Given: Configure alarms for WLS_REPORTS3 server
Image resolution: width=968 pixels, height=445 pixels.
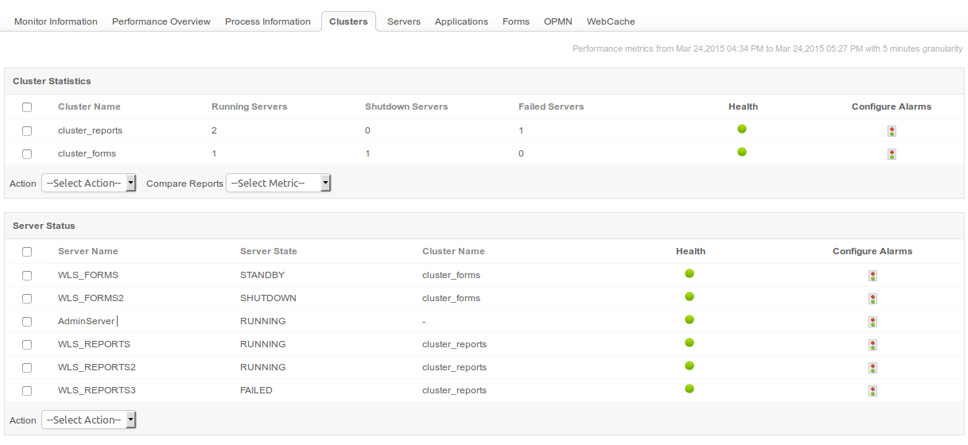Looking at the screenshot, I should click(x=872, y=391).
